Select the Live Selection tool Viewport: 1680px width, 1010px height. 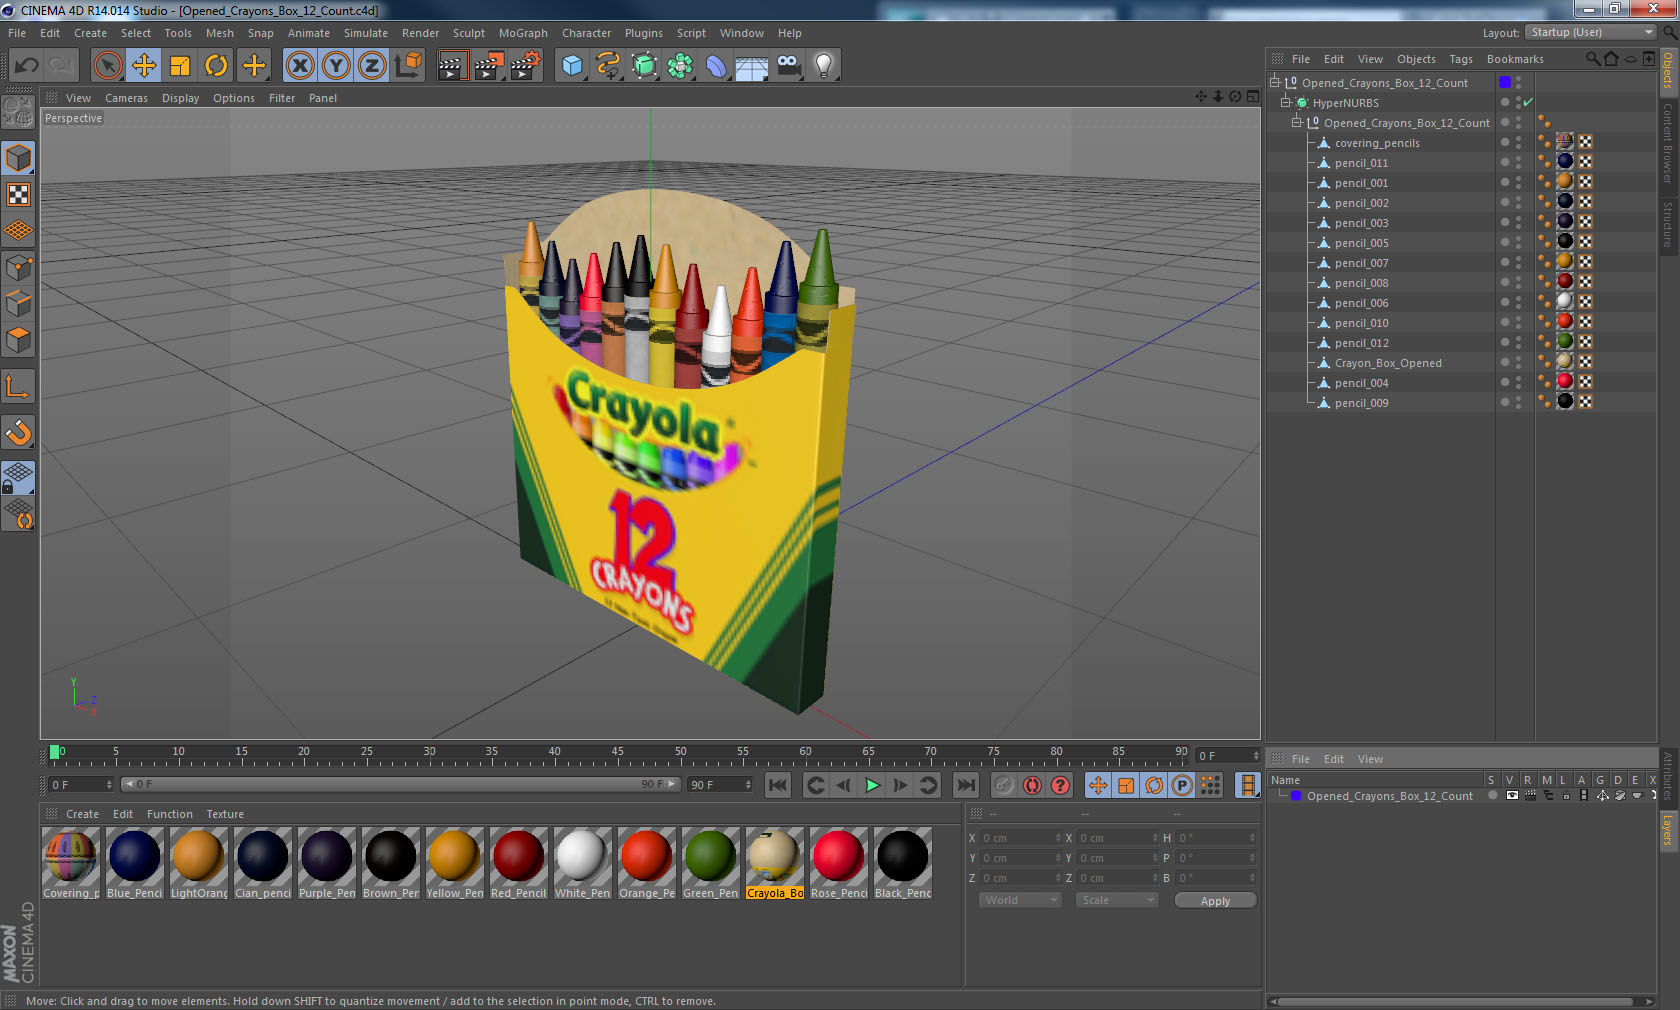pos(107,66)
